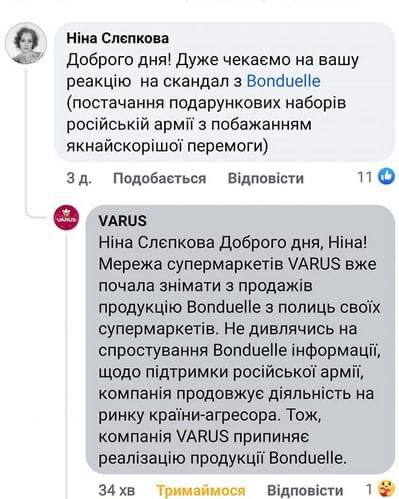
Task: Click Подобається under Ніна's comment
Action: pyautogui.click(x=160, y=178)
